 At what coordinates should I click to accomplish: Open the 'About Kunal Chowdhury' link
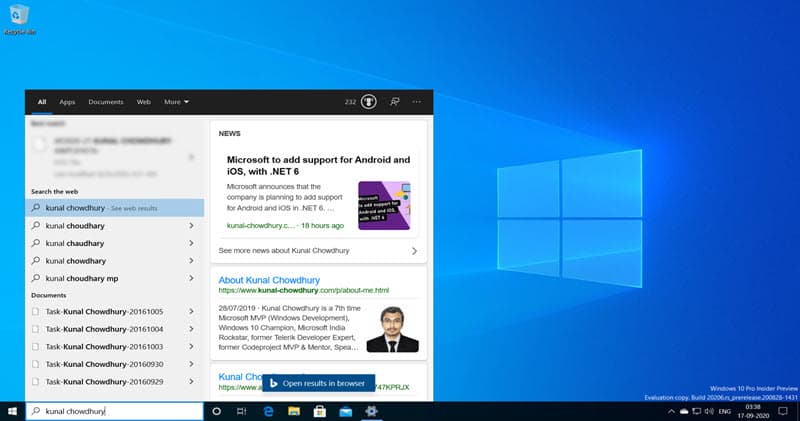[x=269, y=280]
